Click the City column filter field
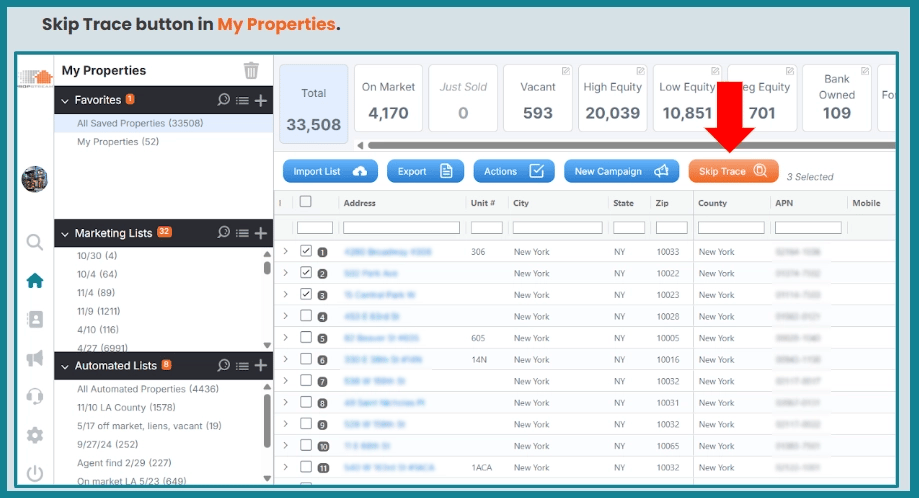Viewport: 919px width, 498px height. 557,228
